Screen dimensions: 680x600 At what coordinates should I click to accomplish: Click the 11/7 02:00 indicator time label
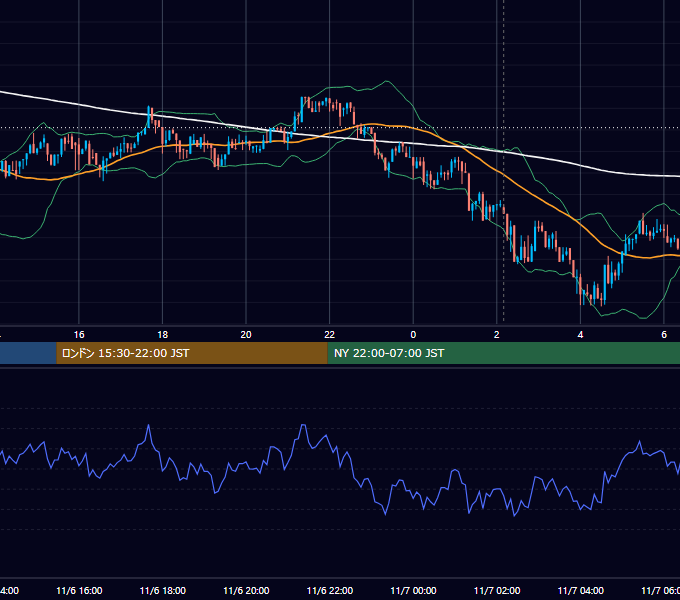pyautogui.click(x=497, y=590)
